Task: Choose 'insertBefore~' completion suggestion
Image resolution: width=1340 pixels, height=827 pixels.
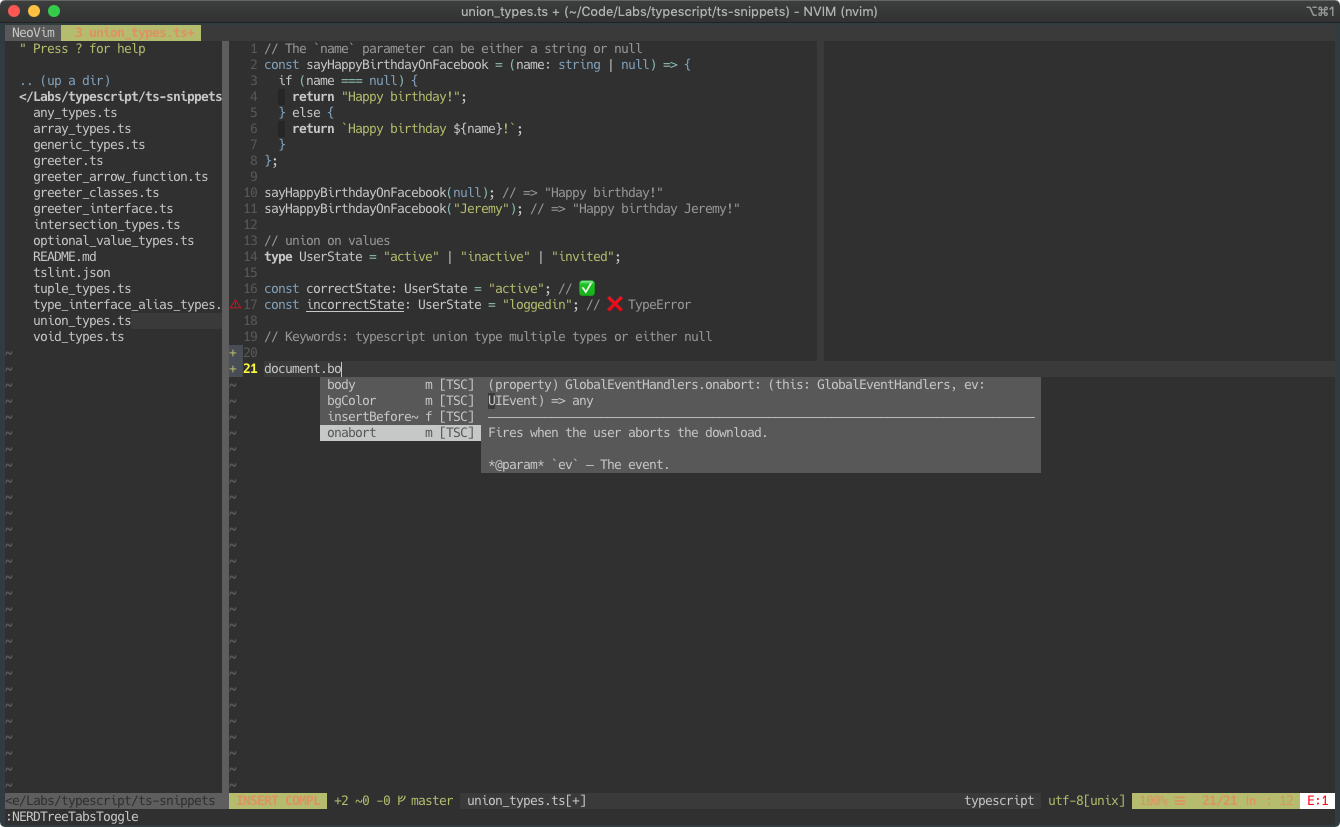Action: coord(400,417)
